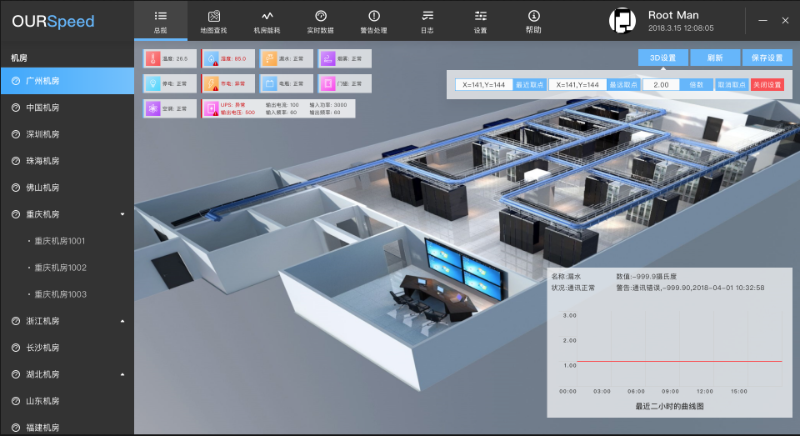Click the Root Man user avatar
The image size is (800, 436).
click(623, 21)
